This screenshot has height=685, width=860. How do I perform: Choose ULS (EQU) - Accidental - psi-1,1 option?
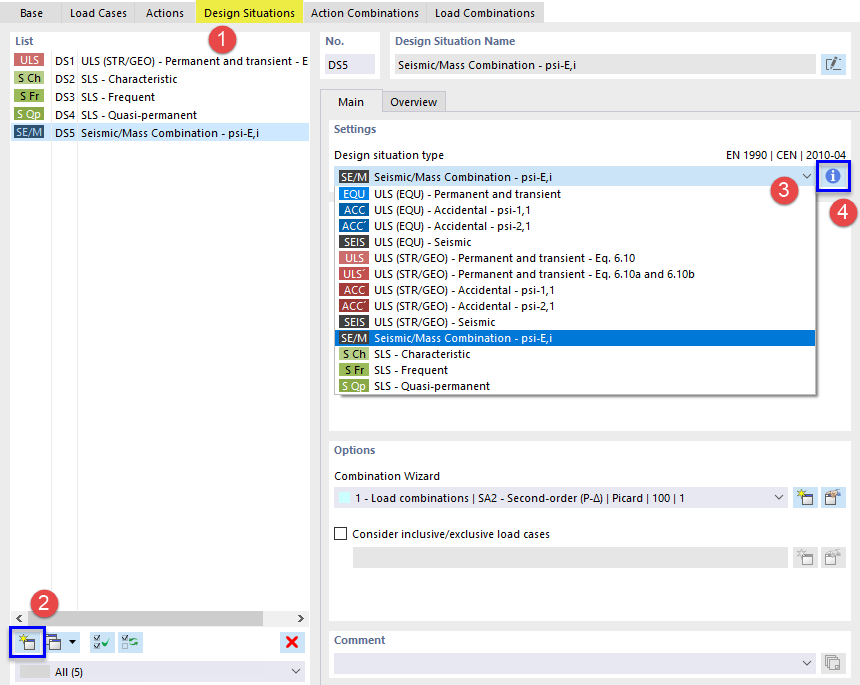(575, 210)
